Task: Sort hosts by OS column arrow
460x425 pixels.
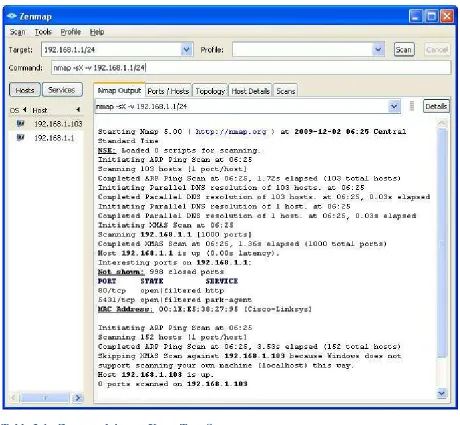Action: point(24,110)
